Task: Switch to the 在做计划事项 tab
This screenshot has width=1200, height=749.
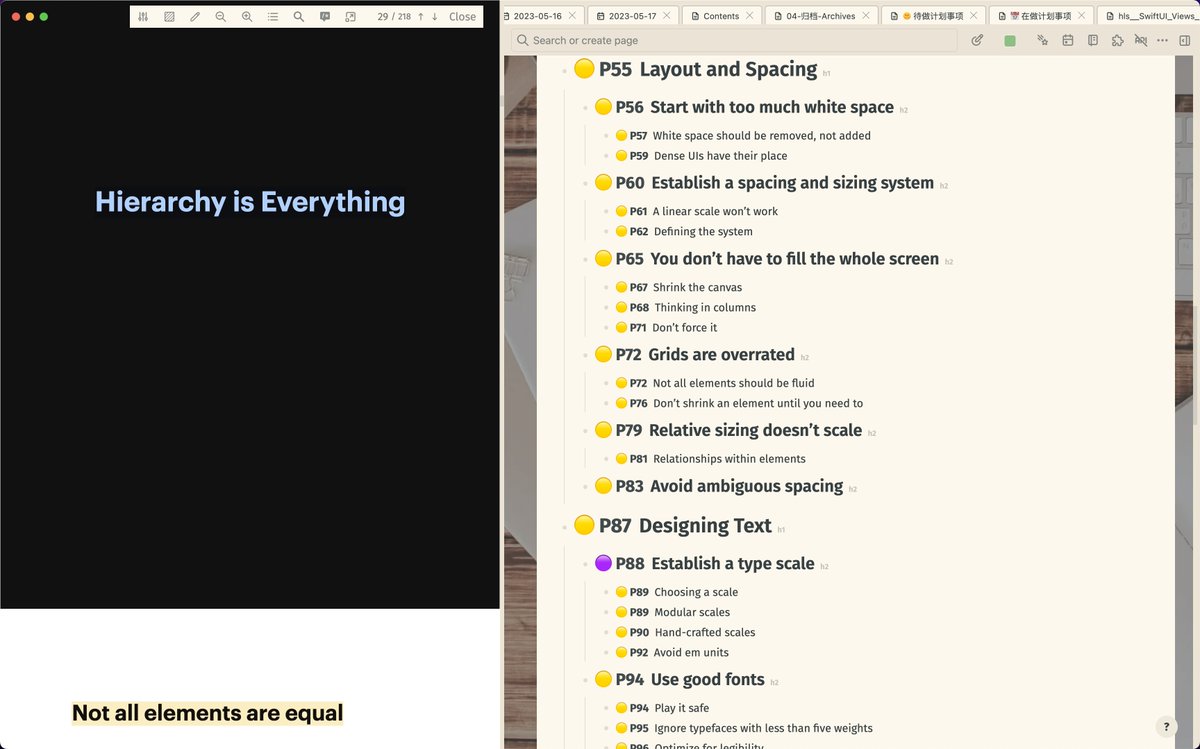Action: click(x=1040, y=16)
